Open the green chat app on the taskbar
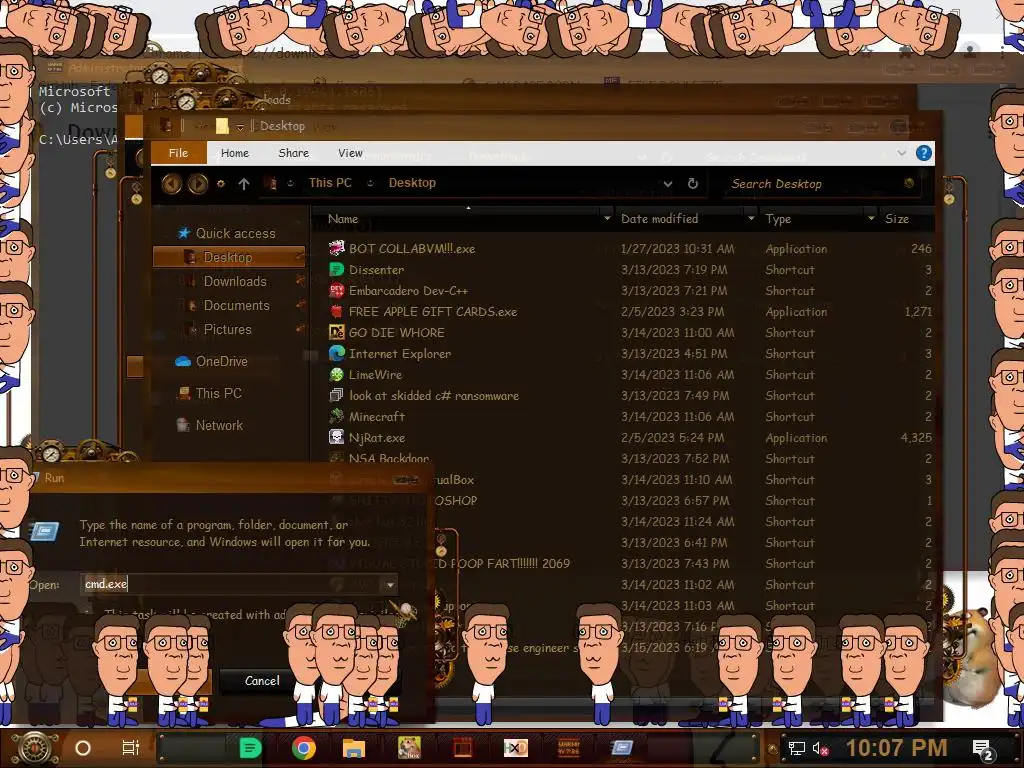 point(250,748)
